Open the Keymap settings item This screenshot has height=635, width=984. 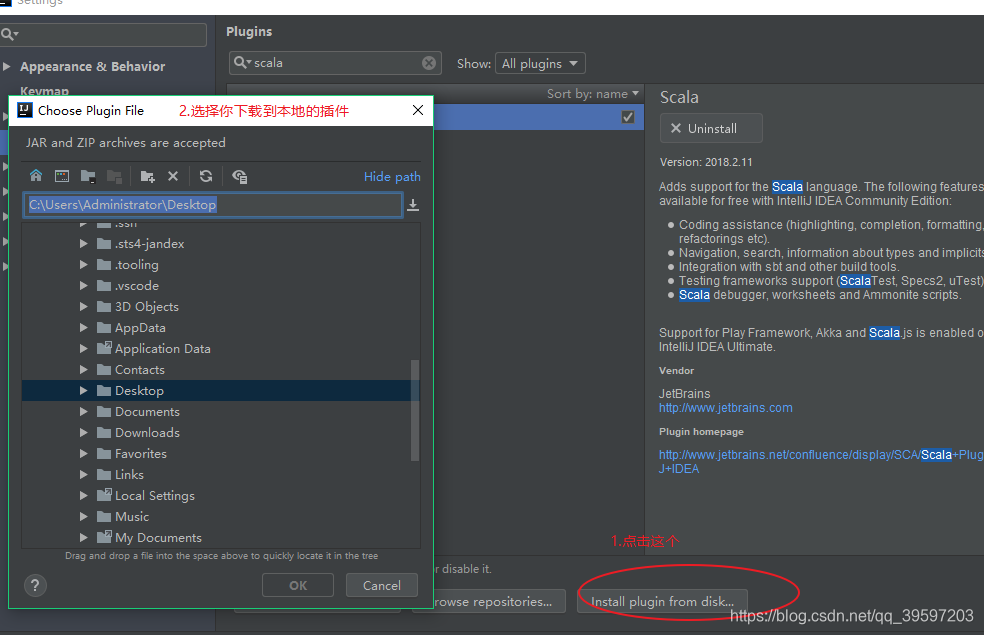pos(45,91)
